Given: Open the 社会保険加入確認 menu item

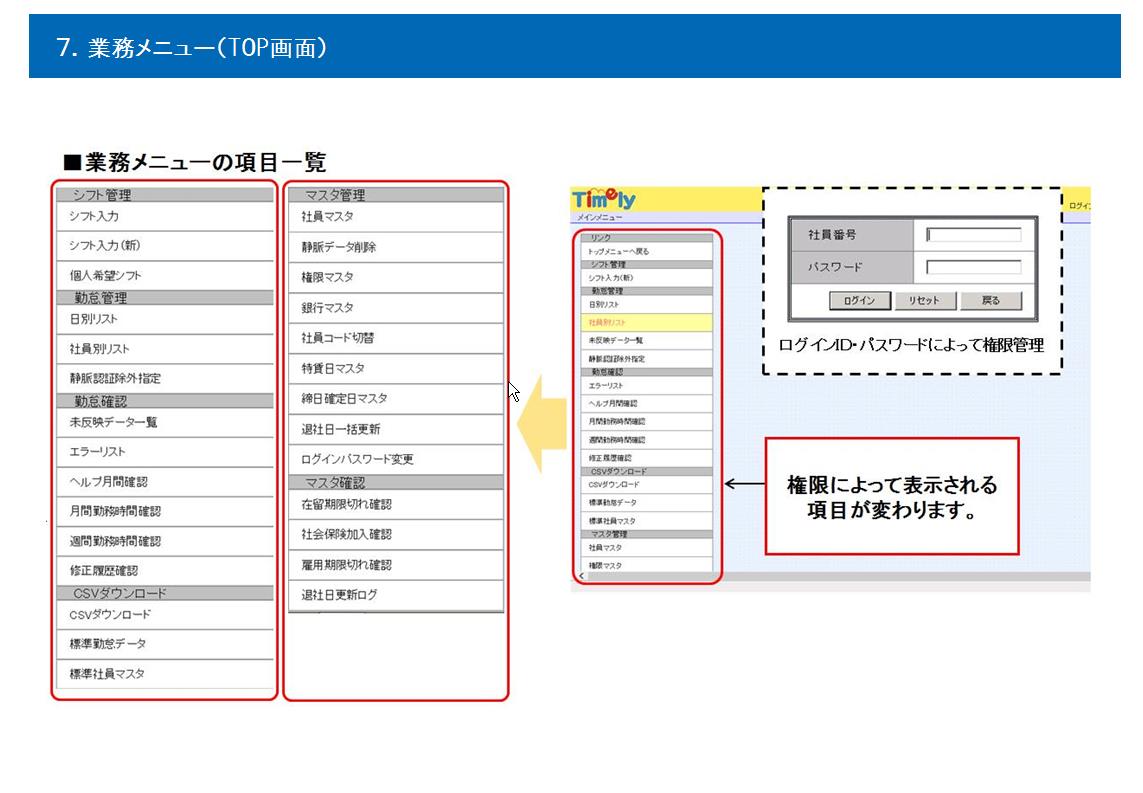Looking at the screenshot, I should 396,534.
